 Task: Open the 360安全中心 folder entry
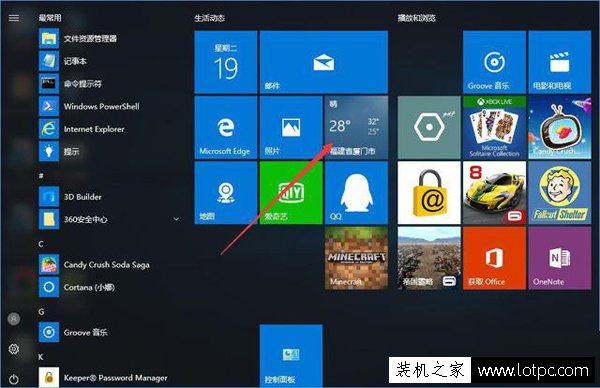click(x=109, y=219)
